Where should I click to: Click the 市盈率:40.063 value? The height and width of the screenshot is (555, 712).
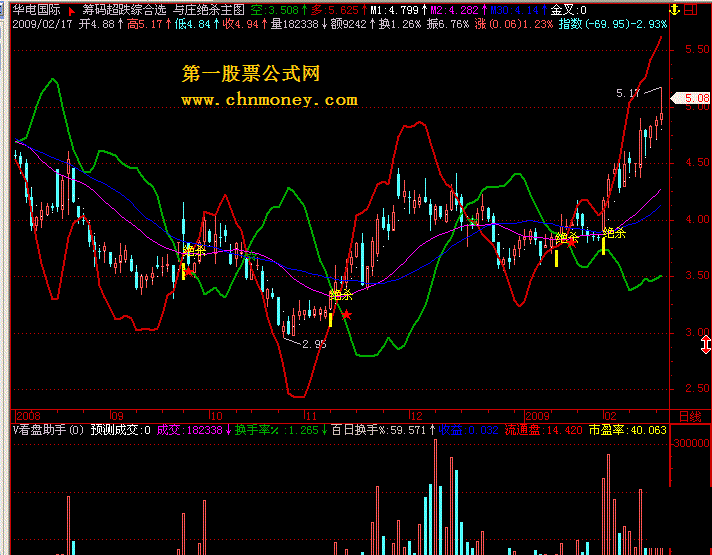click(628, 430)
